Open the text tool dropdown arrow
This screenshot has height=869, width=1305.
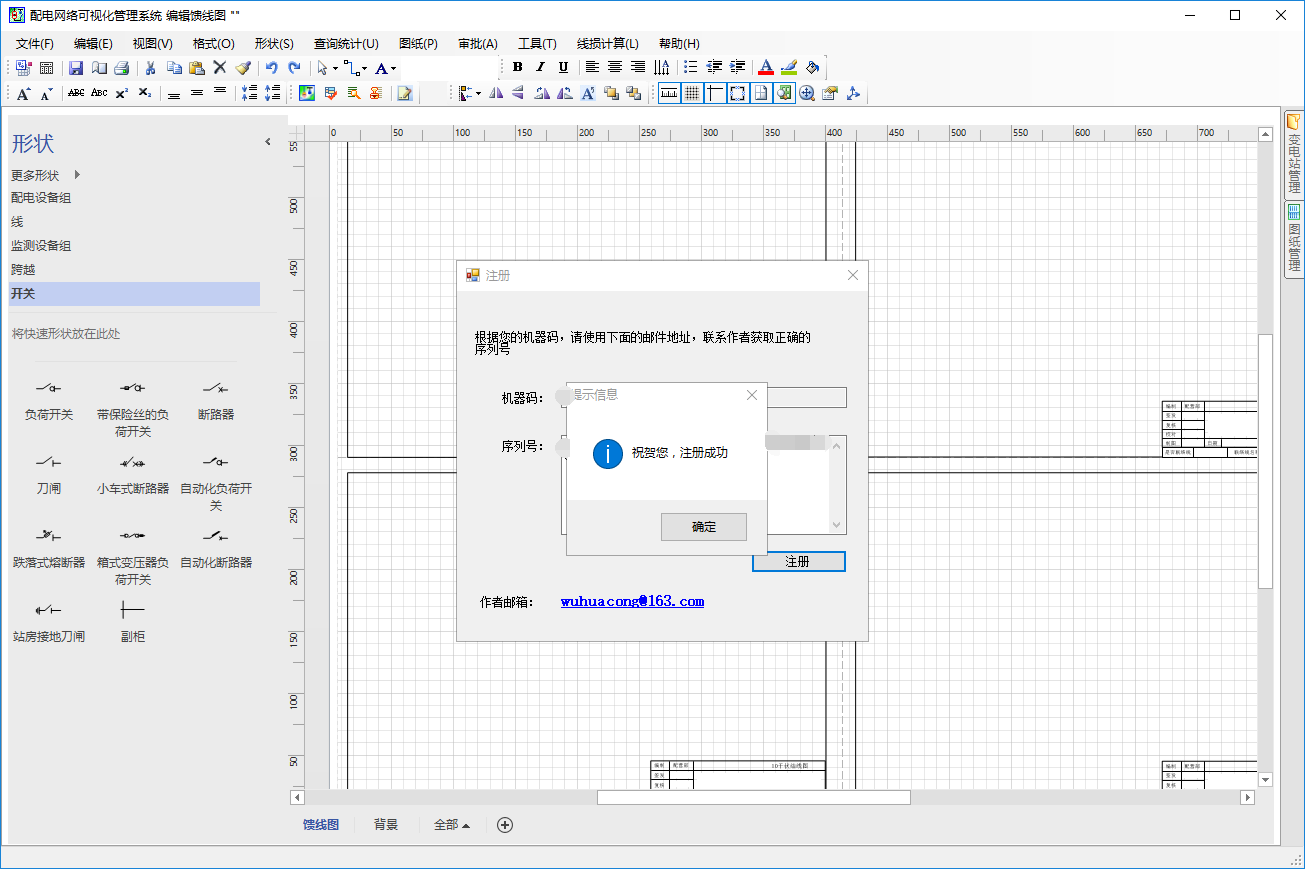coord(394,69)
